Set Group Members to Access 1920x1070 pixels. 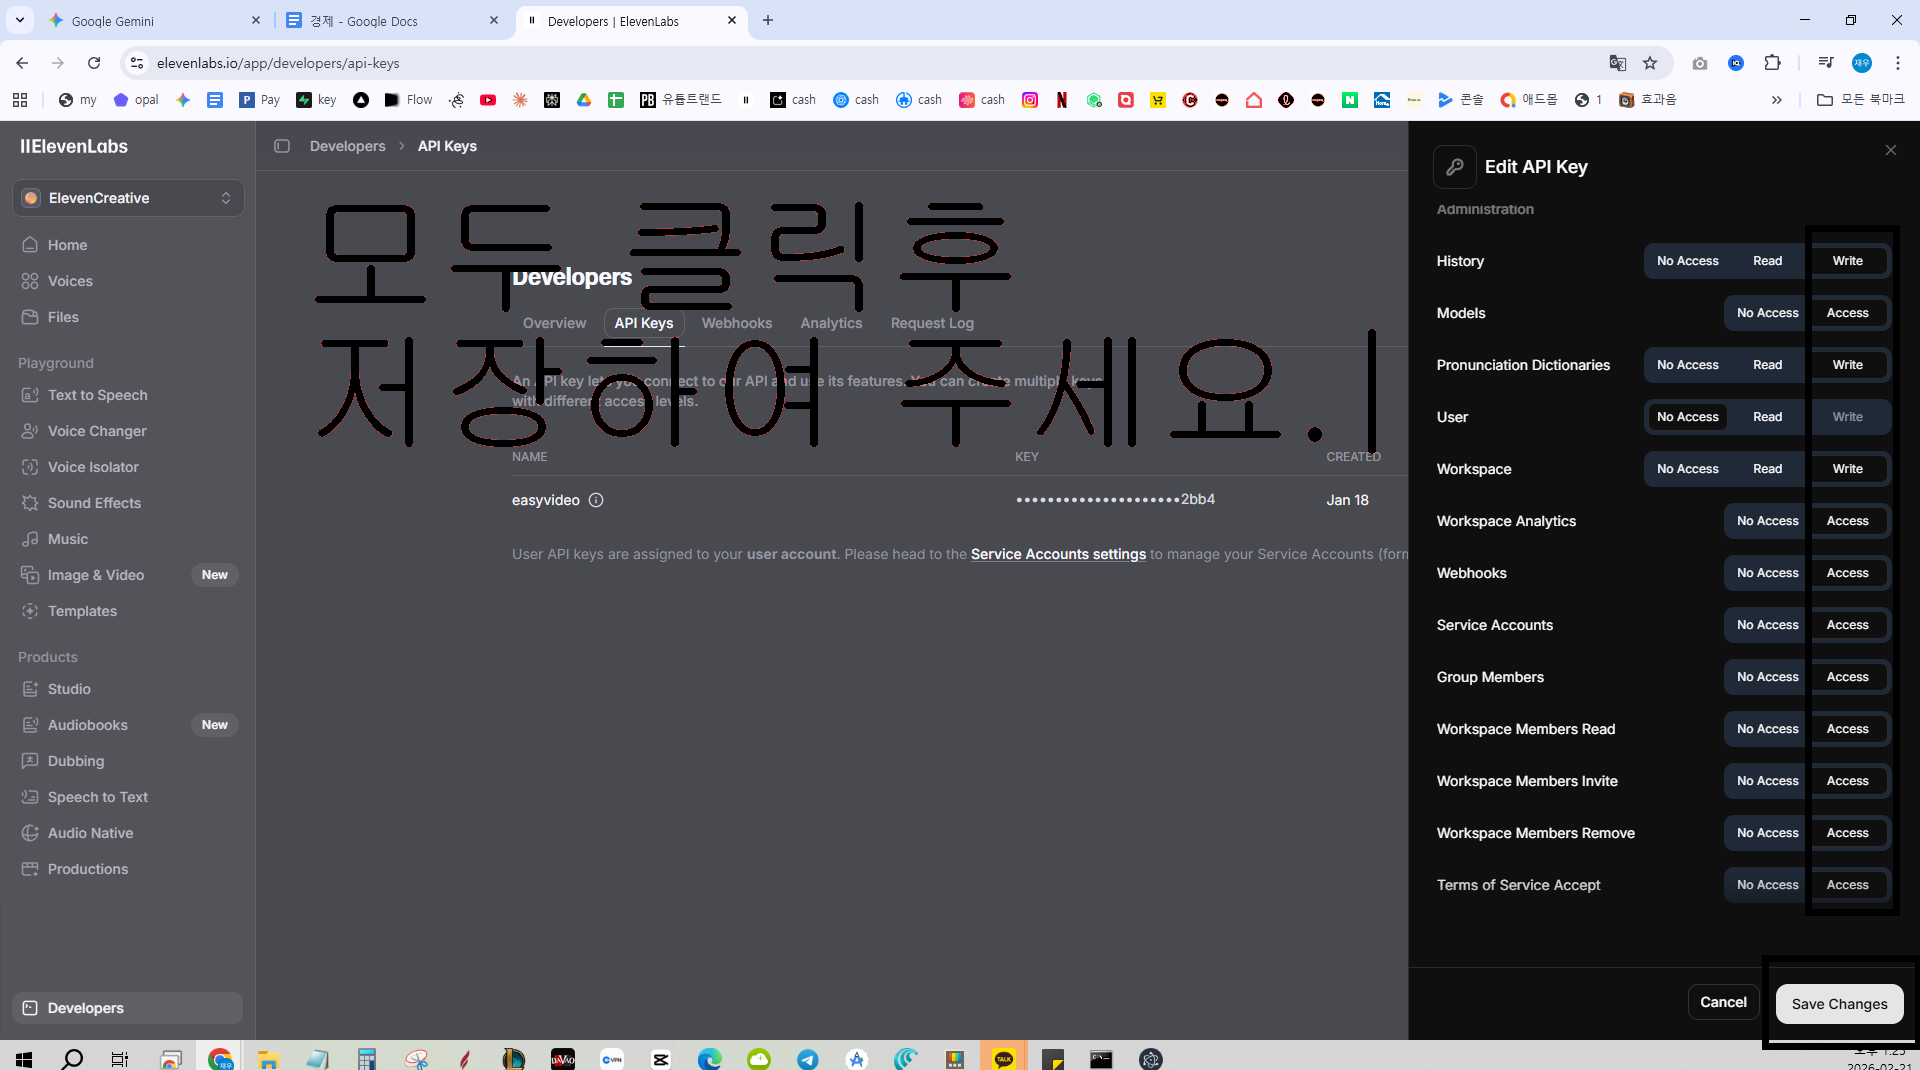[x=1847, y=677]
